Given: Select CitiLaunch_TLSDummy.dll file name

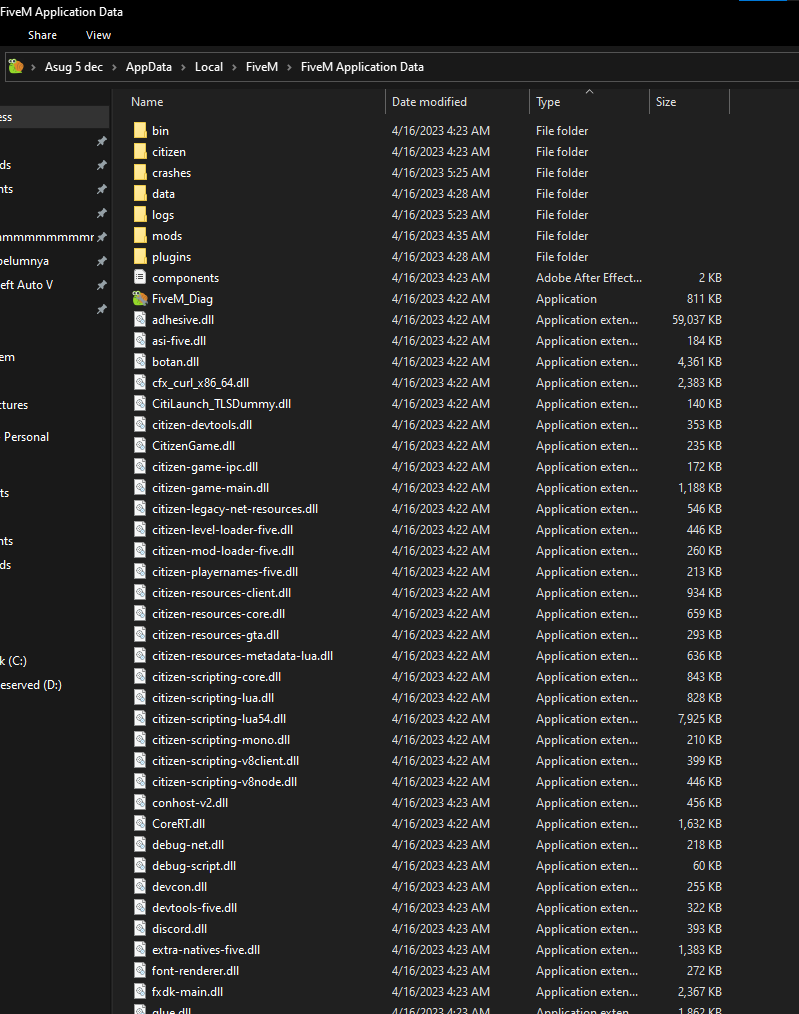Looking at the screenshot, I should click(222, 404).
